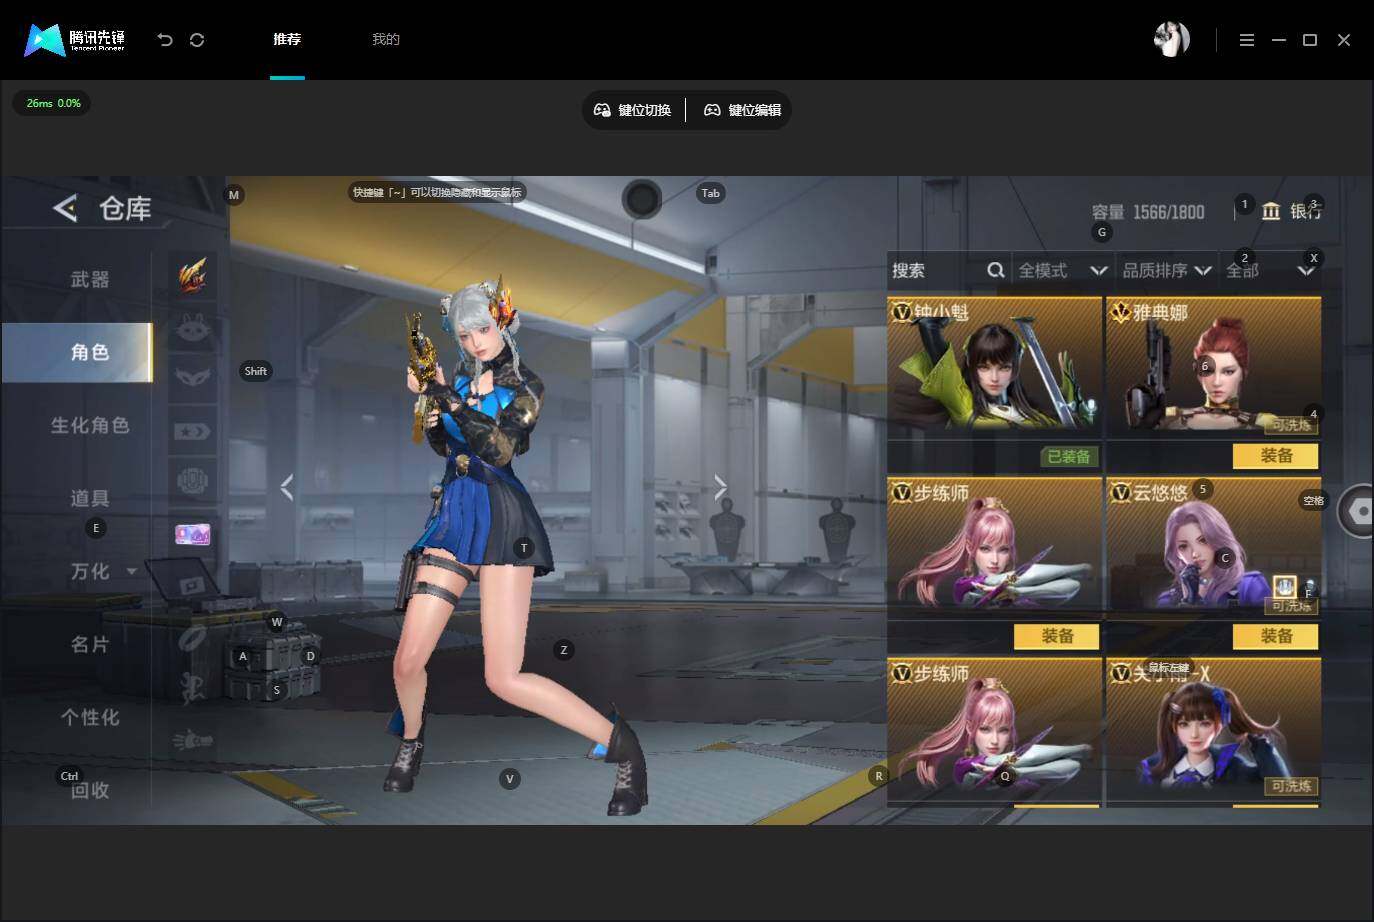Open the 名片 category
This screenshot has height=922, width=1374.
tap(90, 644)
